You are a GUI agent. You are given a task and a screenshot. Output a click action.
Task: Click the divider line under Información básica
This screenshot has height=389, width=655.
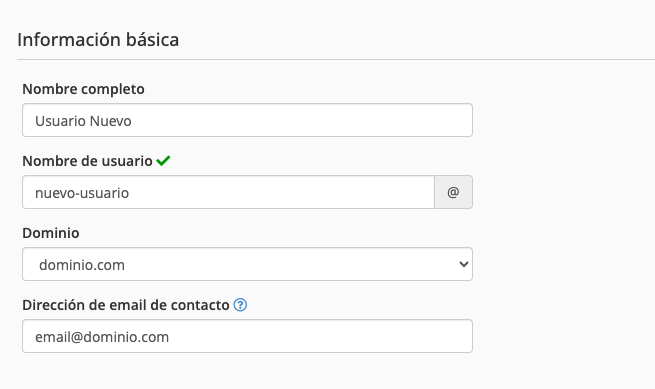(x=336, y=59)
